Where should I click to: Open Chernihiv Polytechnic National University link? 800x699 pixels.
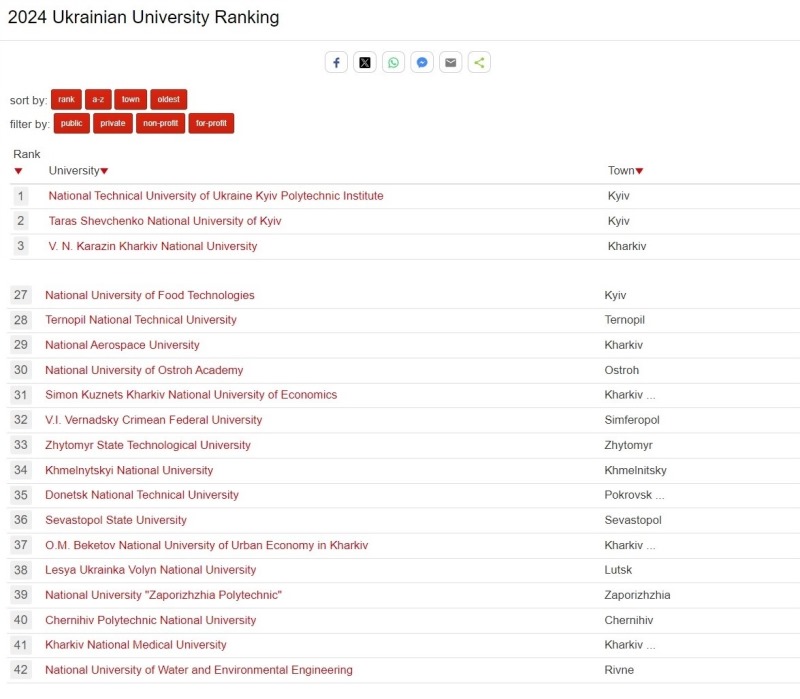click(151, 620)
